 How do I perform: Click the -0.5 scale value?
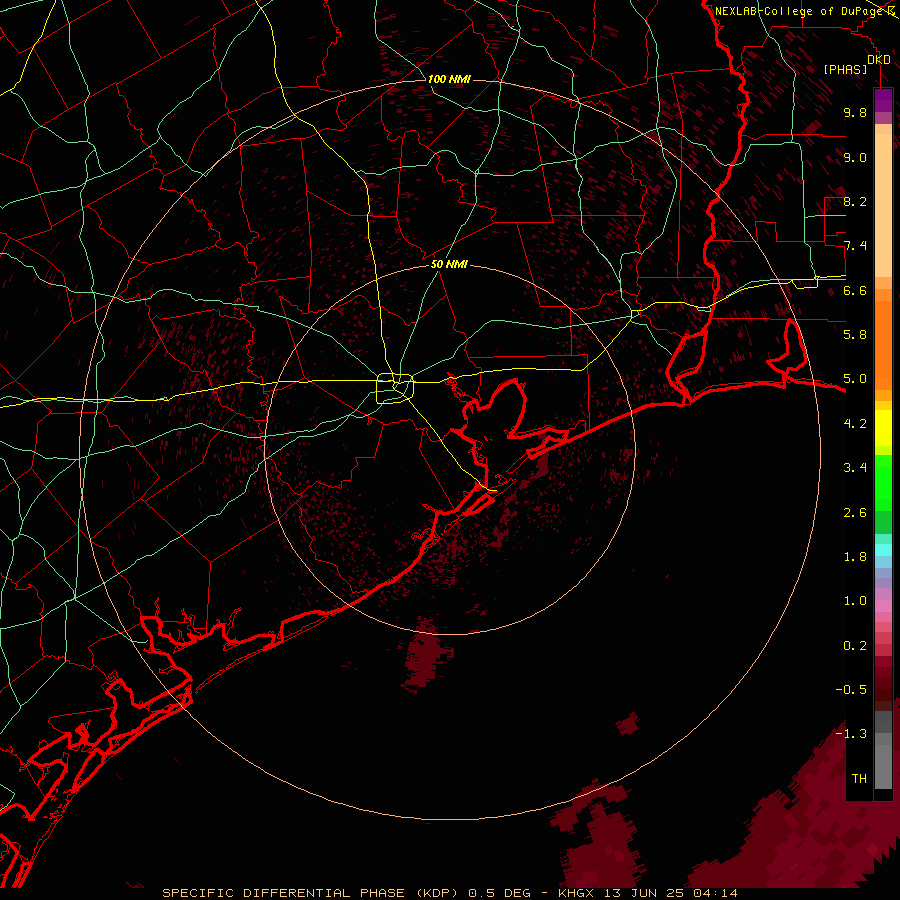(x=851, y=690)
